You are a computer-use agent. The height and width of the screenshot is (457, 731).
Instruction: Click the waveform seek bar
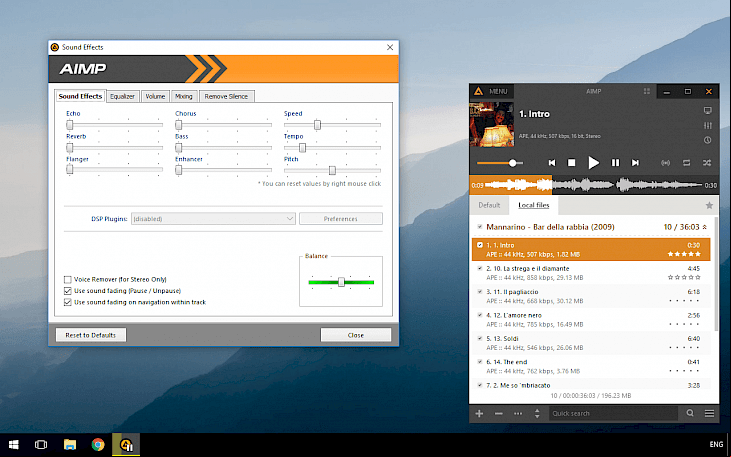coord(593,185)
